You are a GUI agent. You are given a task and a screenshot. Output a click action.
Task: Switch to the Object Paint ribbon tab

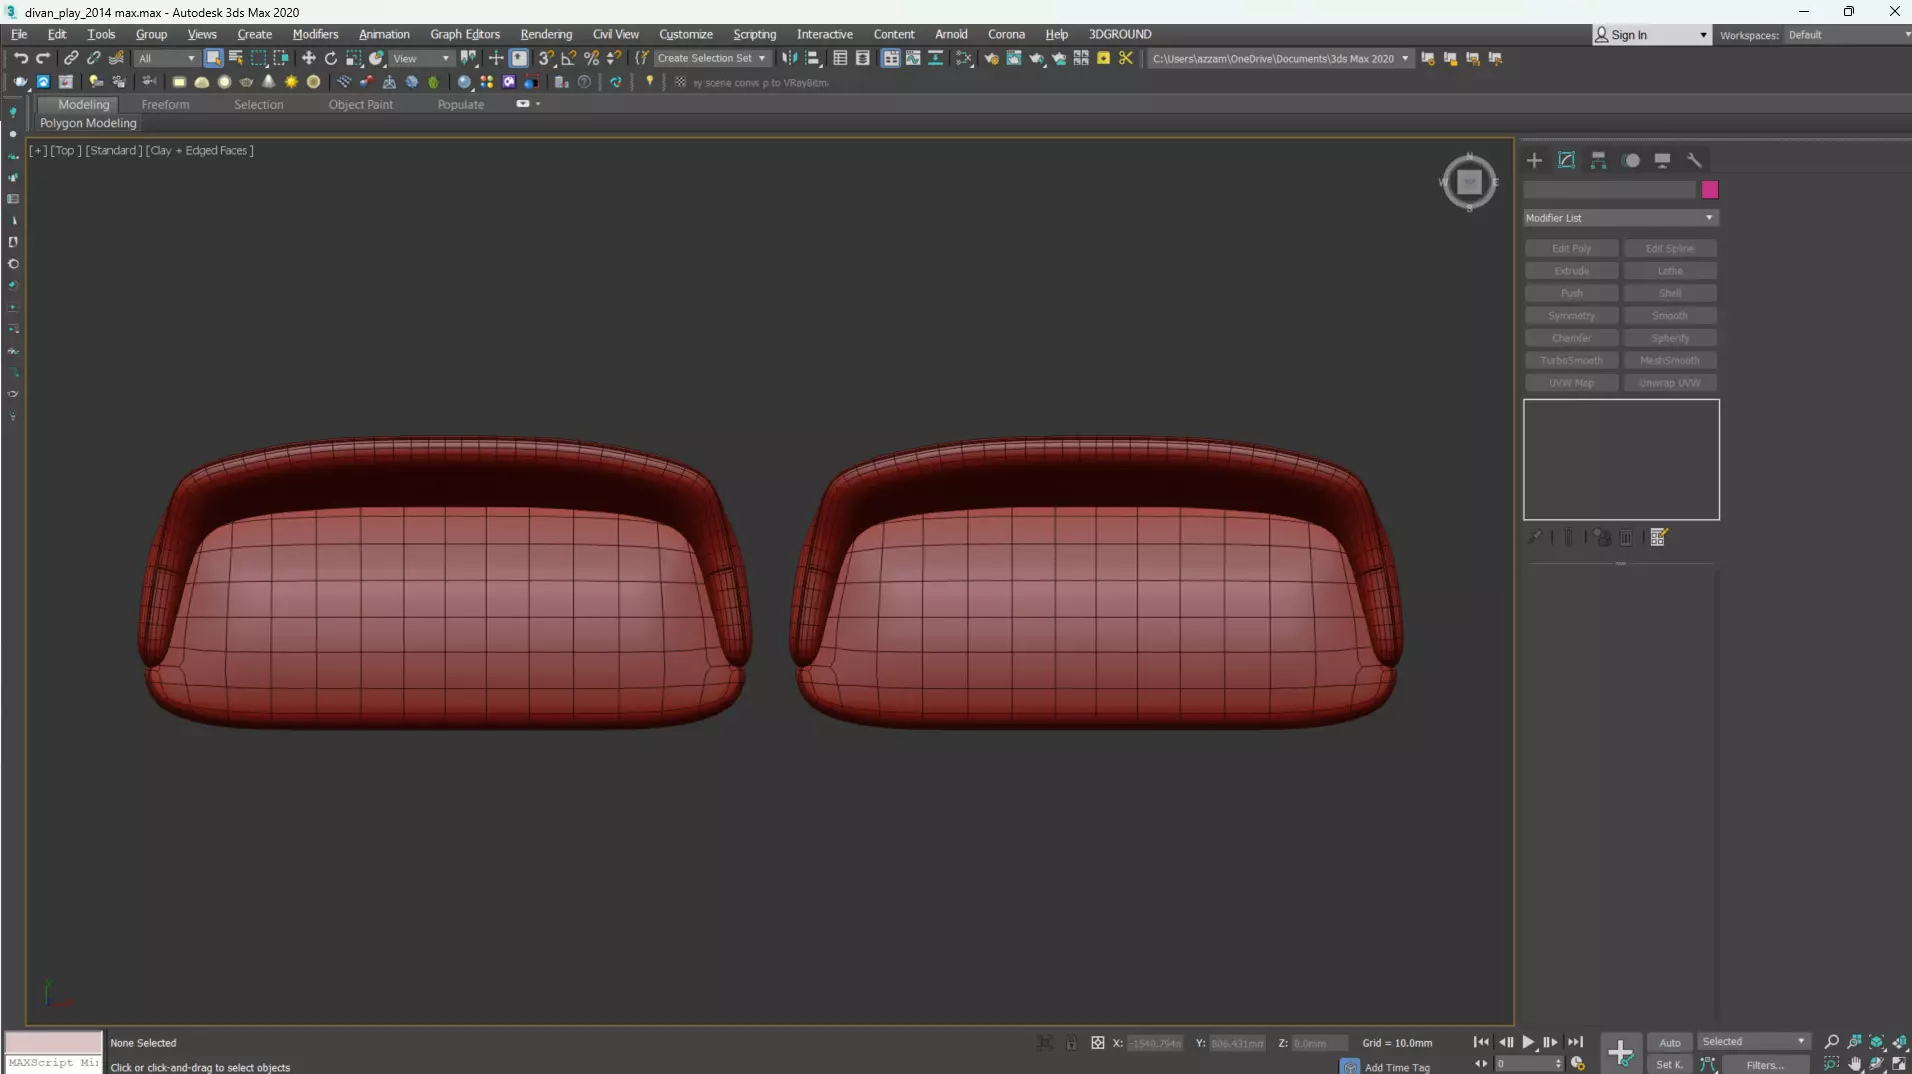pos(360,104)
